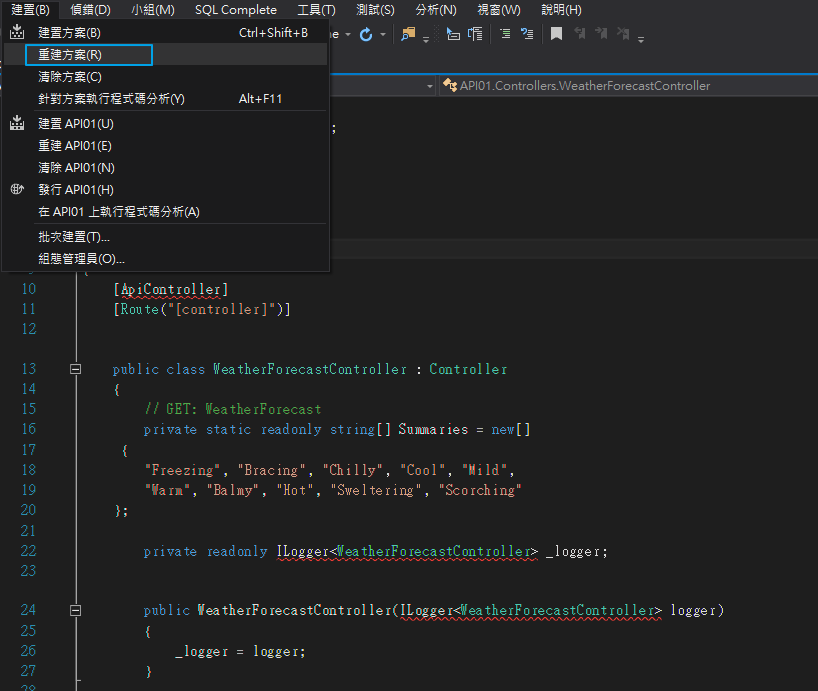
Task: Click the "Scorching" string on line 19
Action: [480, 490]
